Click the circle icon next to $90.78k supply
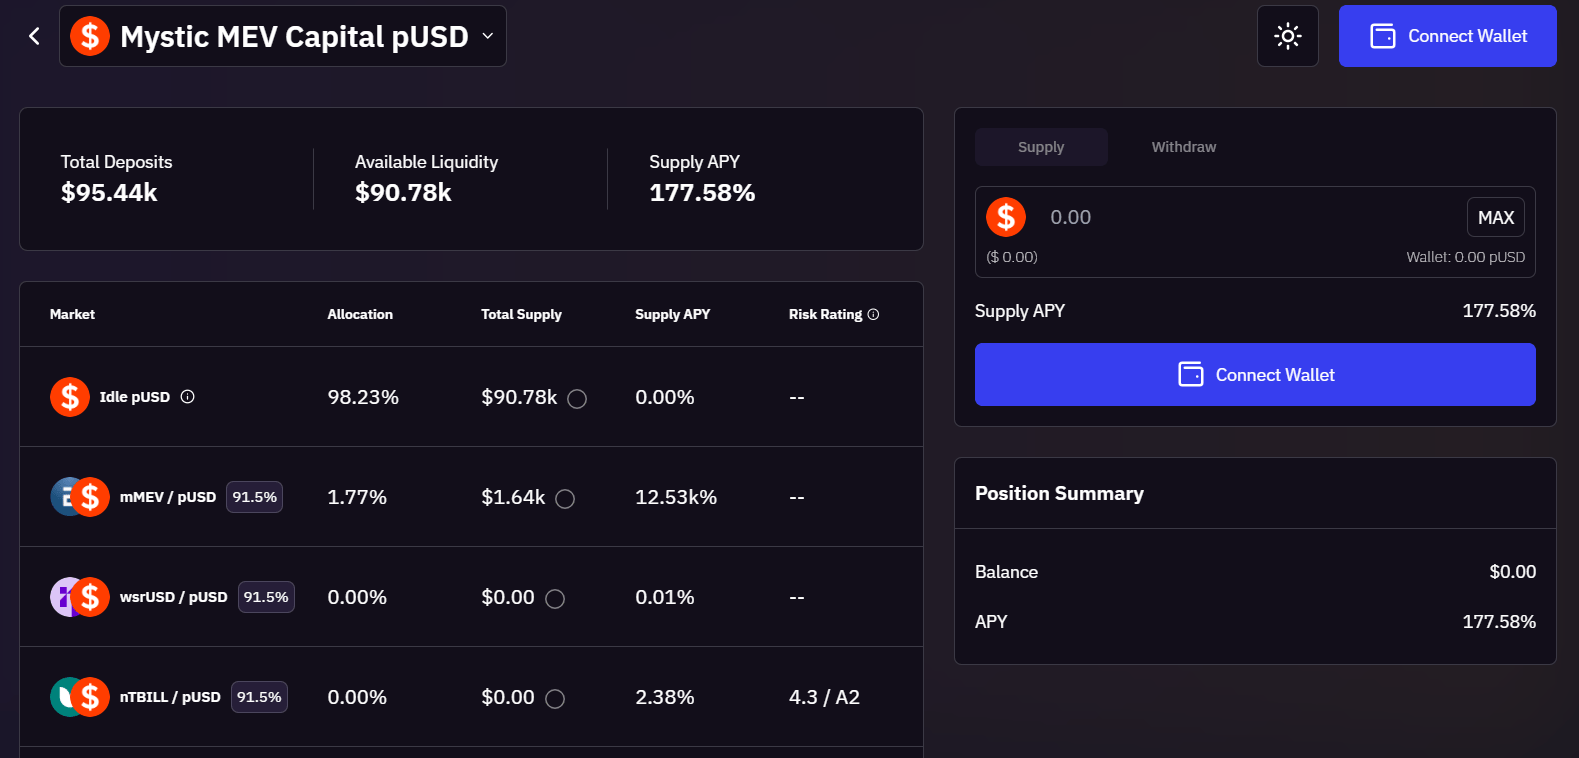The height and width of the screenshot is (758, 1579). [577, 399]
